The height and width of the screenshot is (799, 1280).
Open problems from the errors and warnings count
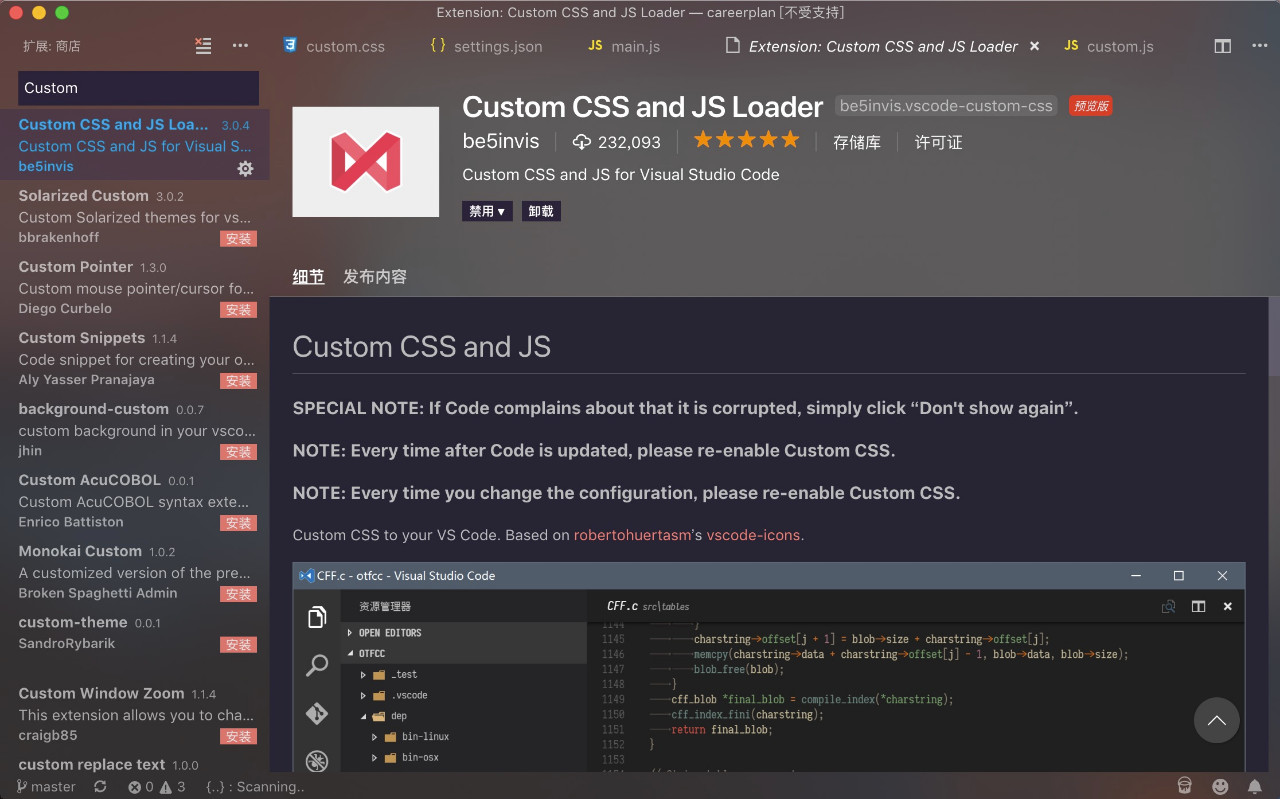pyautogui.click(x=157, y=787)
